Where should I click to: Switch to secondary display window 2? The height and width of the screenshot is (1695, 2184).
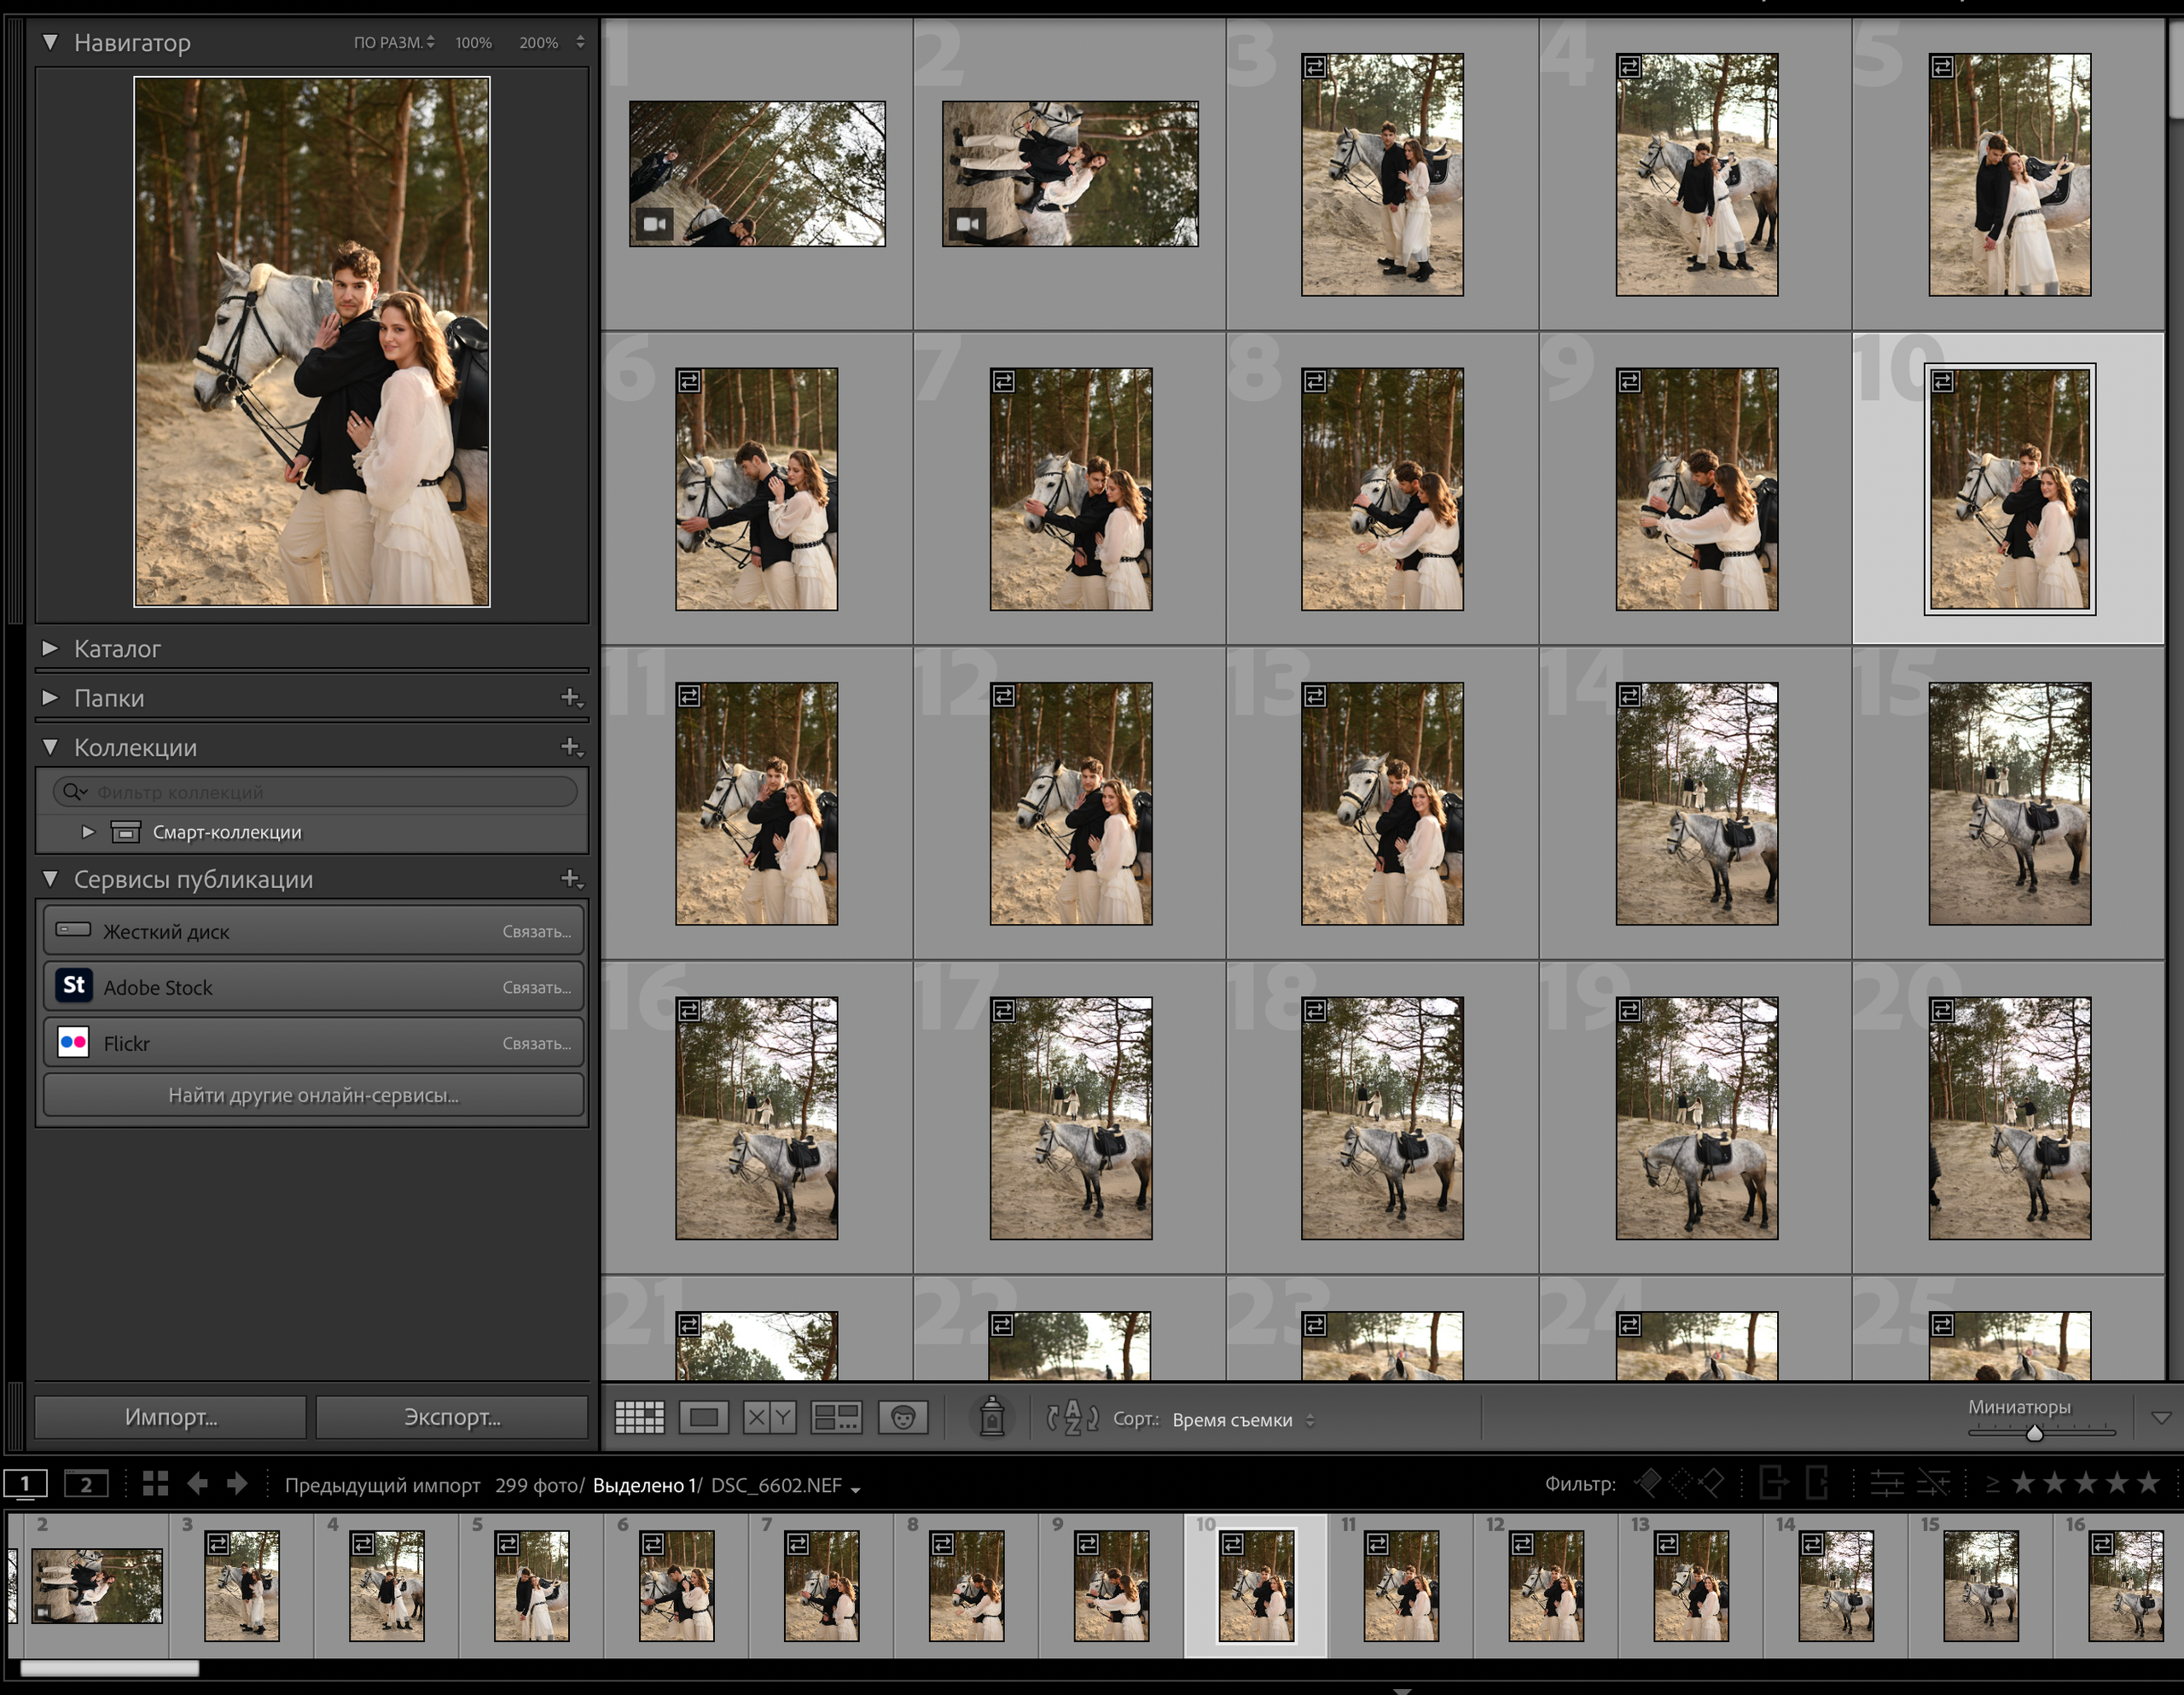point(86,1484)
